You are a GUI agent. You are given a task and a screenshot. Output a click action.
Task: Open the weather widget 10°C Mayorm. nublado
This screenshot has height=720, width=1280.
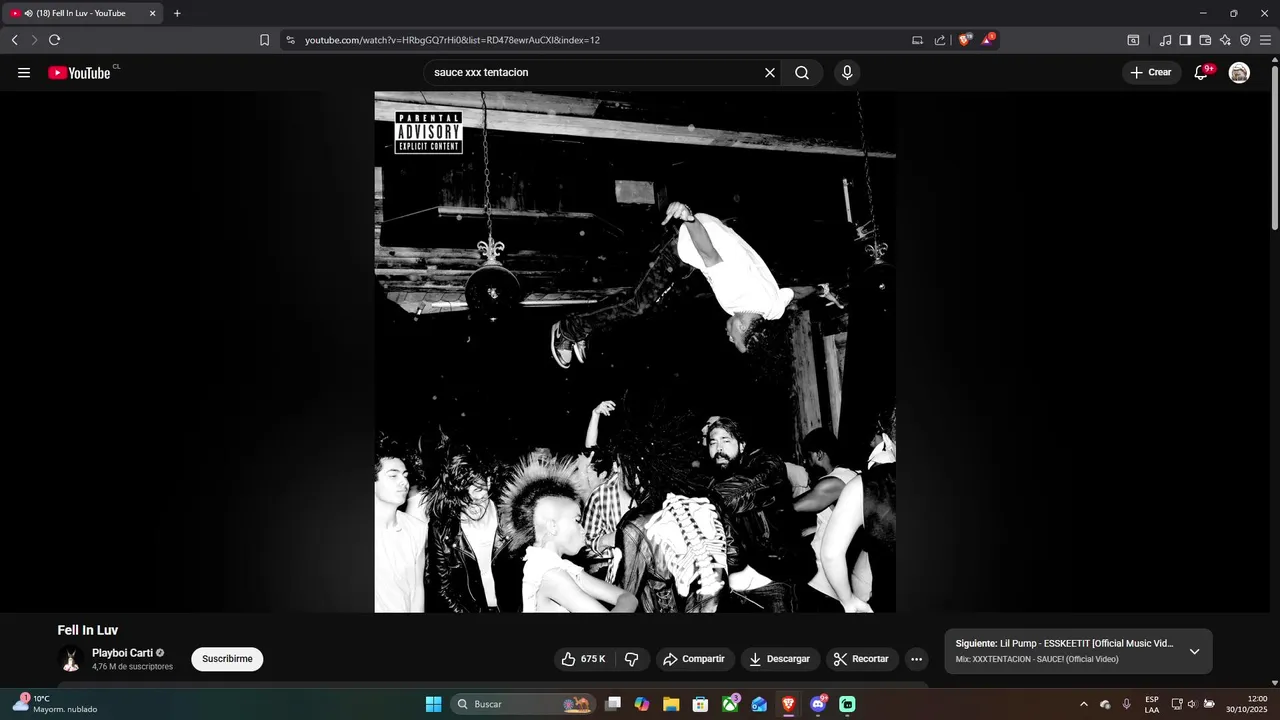pos(55,704)
